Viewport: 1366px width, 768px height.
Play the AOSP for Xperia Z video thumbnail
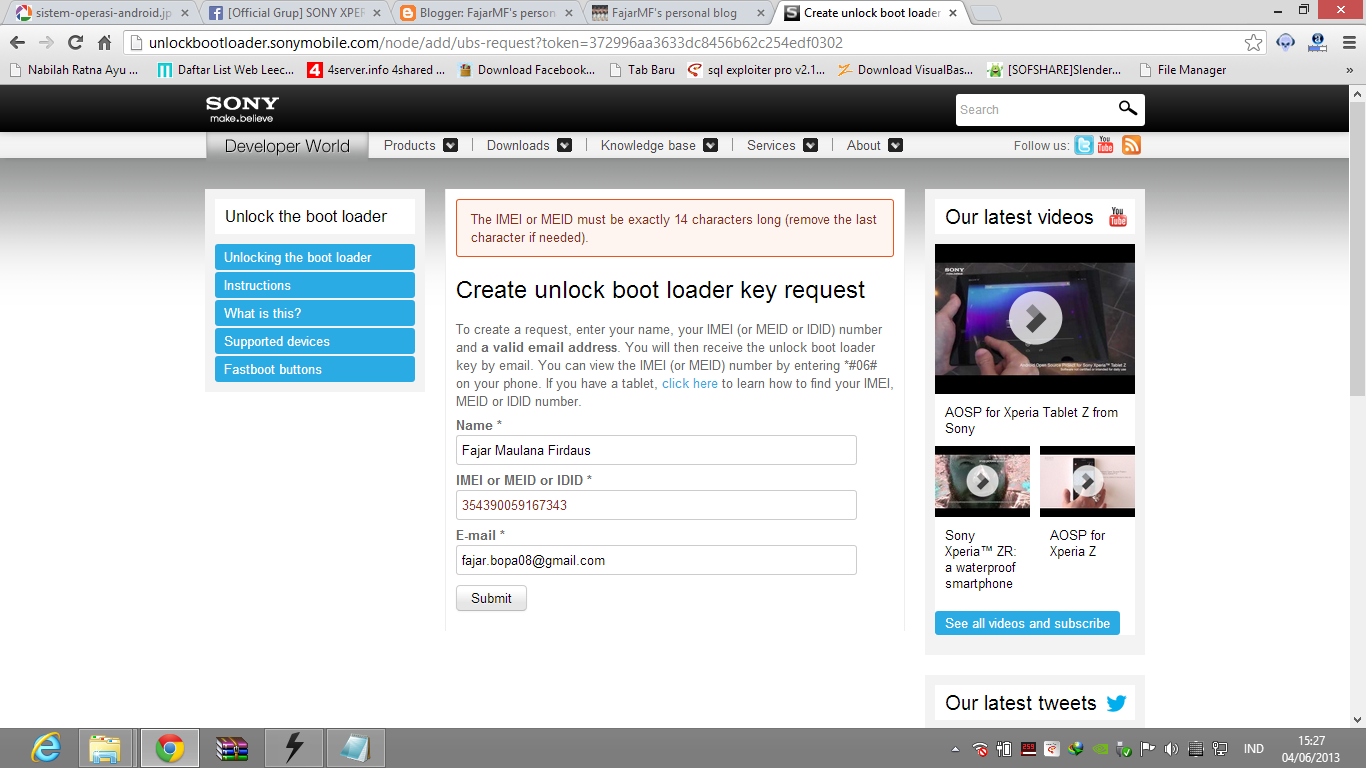[1087, 481]
